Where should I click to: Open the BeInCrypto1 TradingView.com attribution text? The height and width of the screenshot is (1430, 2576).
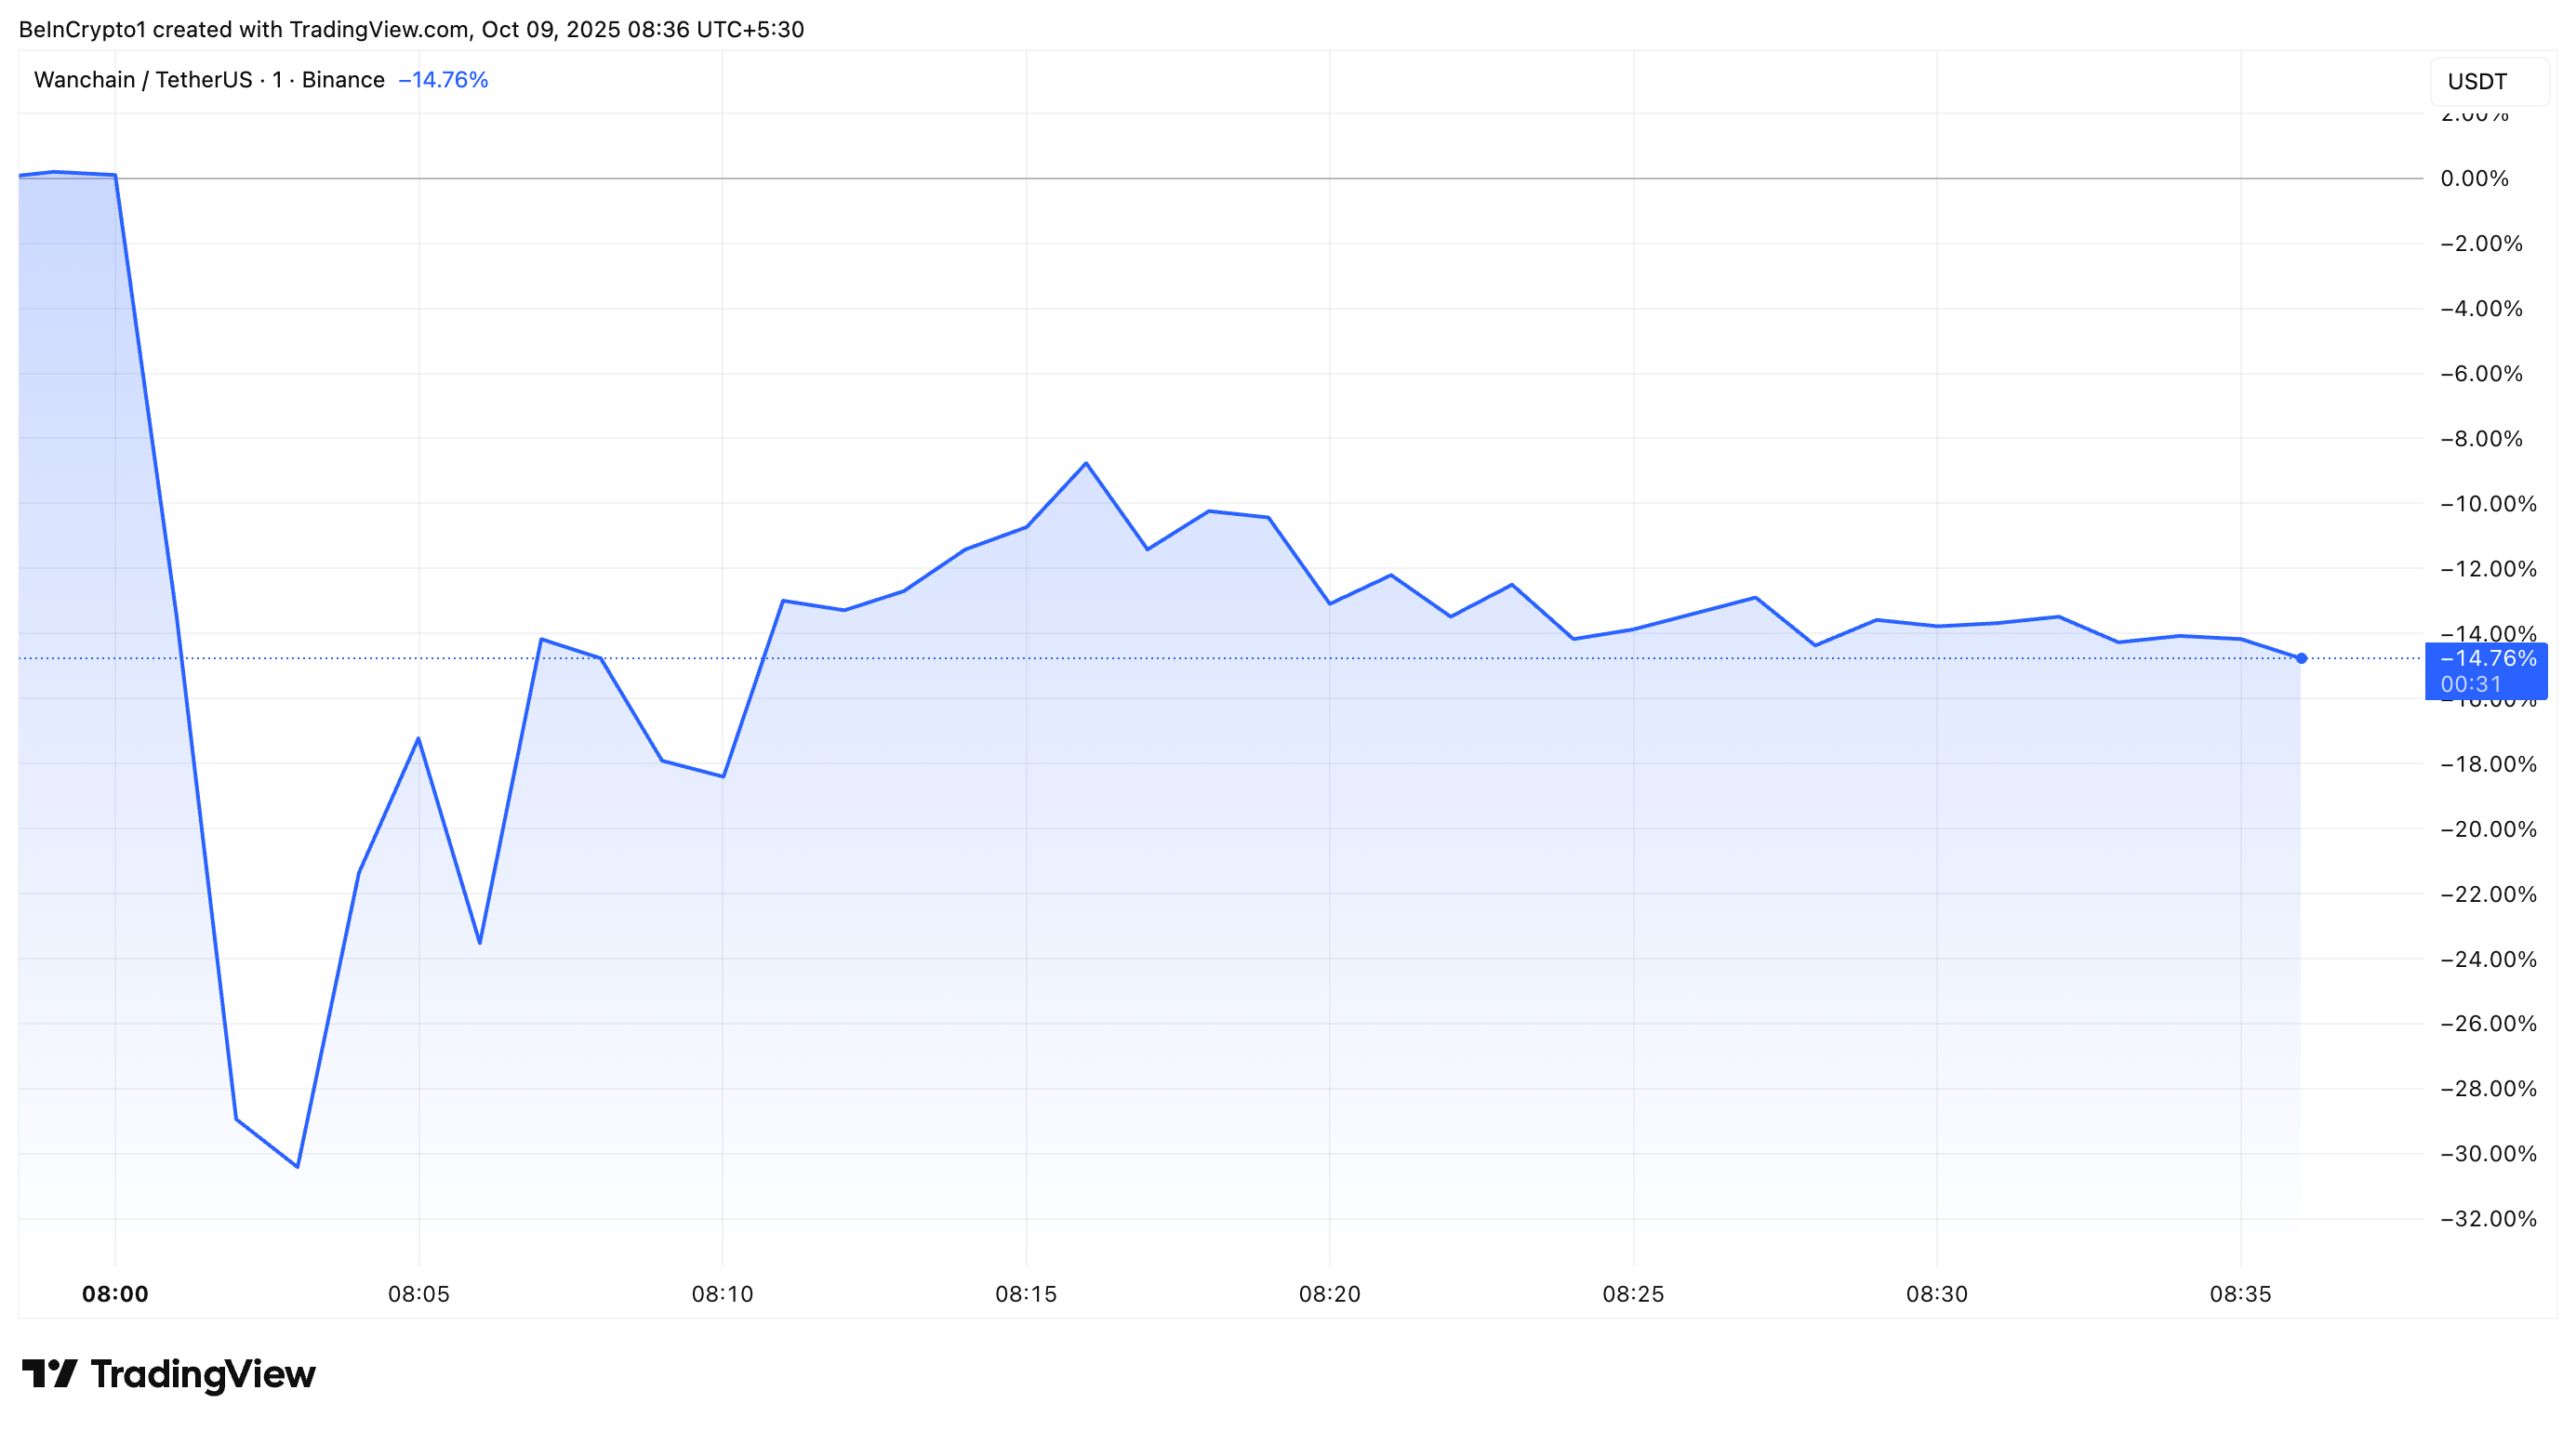tap(411, 29)
